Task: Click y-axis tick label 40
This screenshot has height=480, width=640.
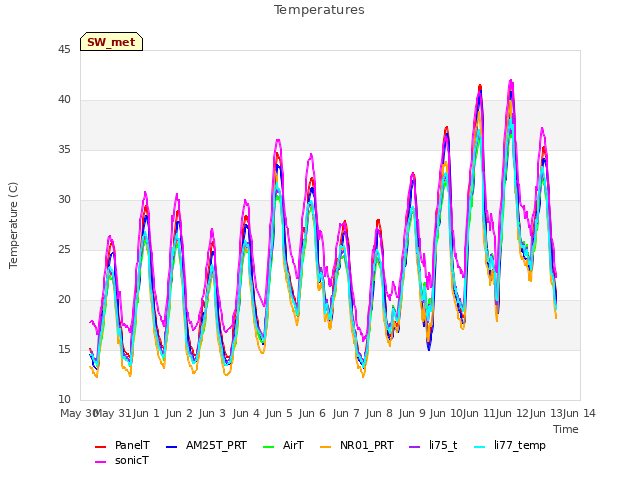Action: tap(64, 100)
